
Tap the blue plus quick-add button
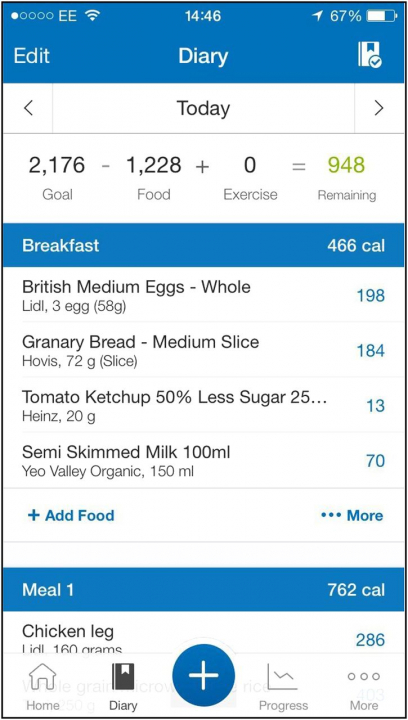click(x=203, y=676)
